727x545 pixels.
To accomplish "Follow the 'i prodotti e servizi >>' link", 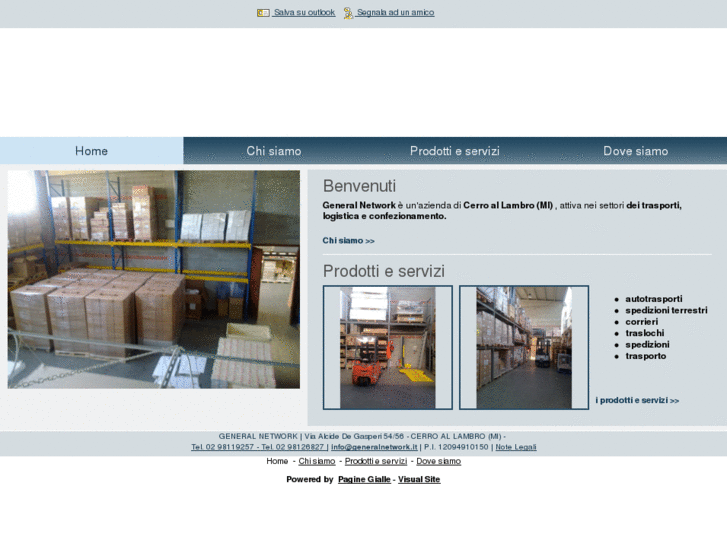I will [x=638, y=400].
